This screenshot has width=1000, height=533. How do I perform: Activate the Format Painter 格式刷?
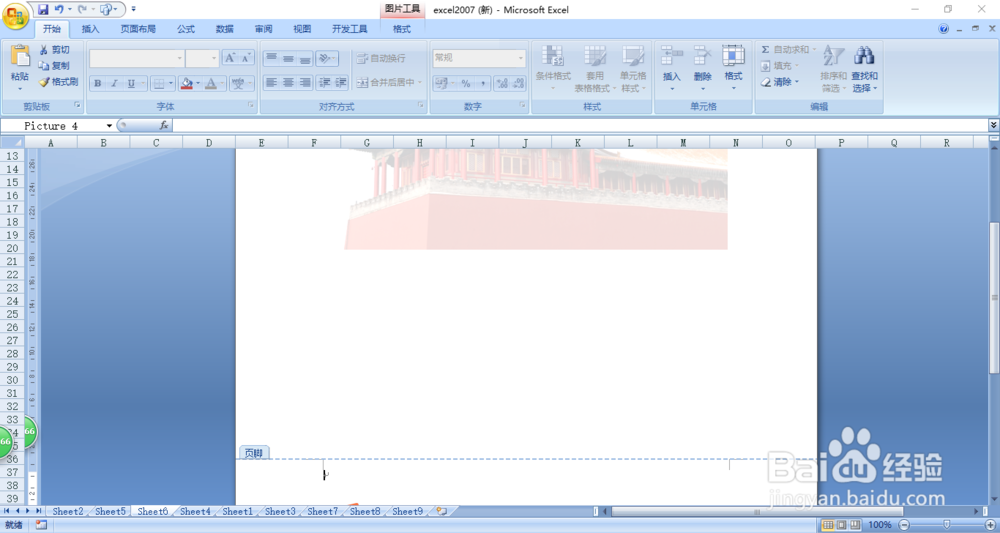(59, 82)
